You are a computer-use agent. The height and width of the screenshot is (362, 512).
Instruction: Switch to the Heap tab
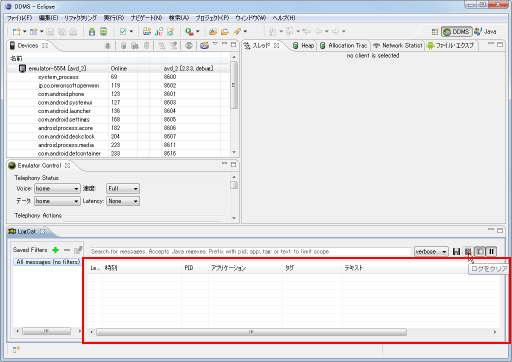click(304, 46)
